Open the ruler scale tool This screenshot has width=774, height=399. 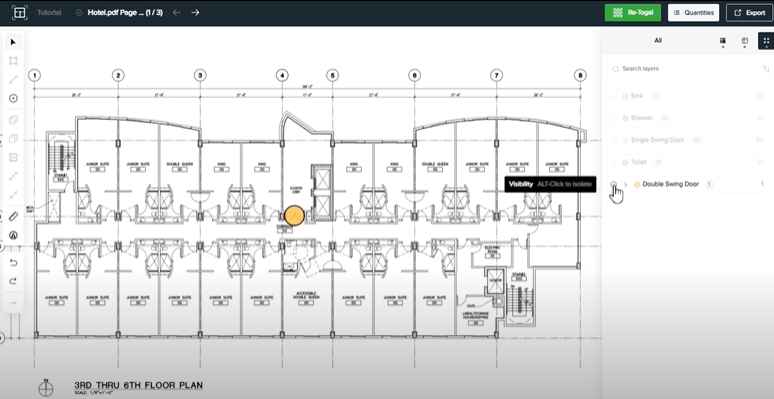click(13, 216)
